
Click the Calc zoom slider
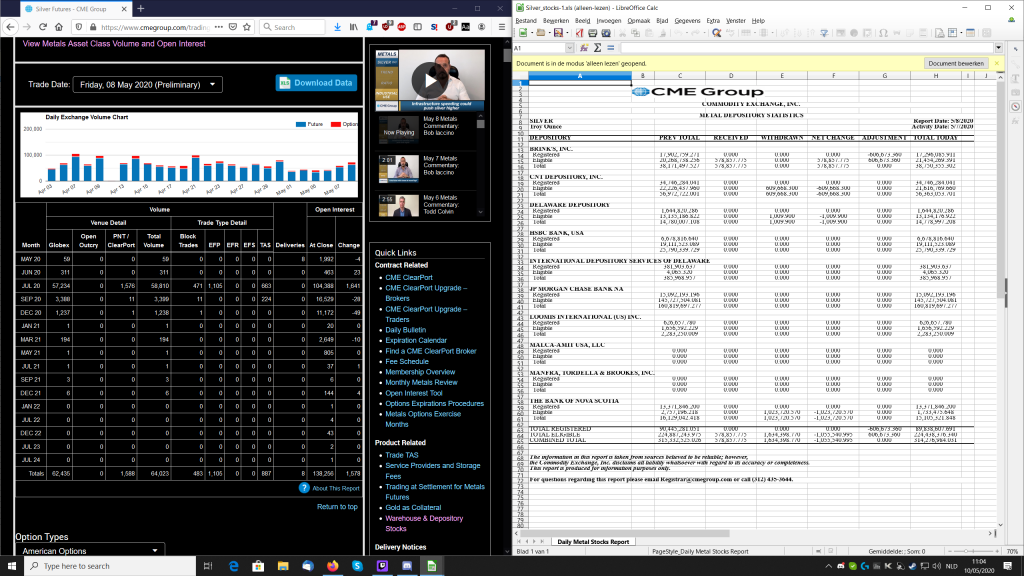974,552
